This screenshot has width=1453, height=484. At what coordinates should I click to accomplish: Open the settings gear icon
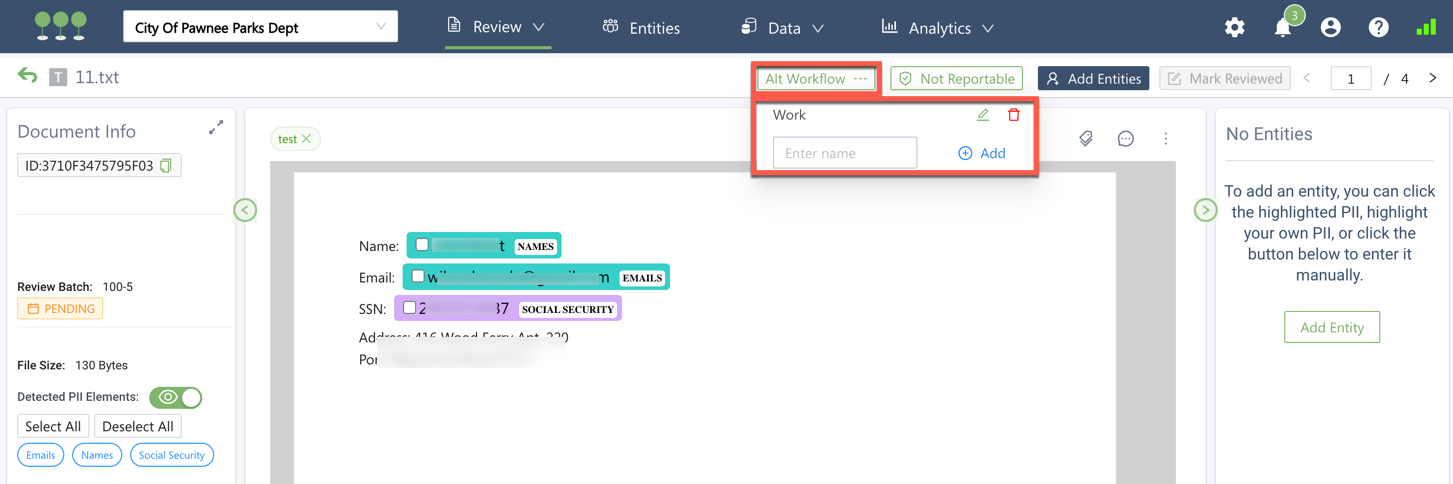point(1235,28)
